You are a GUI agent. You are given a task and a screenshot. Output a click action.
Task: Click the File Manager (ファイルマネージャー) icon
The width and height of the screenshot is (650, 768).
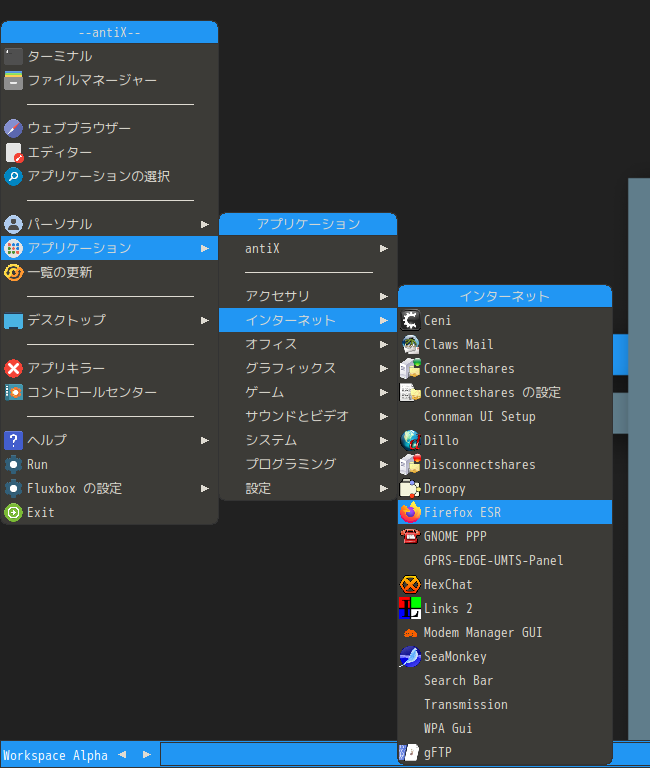coord(13,80)
